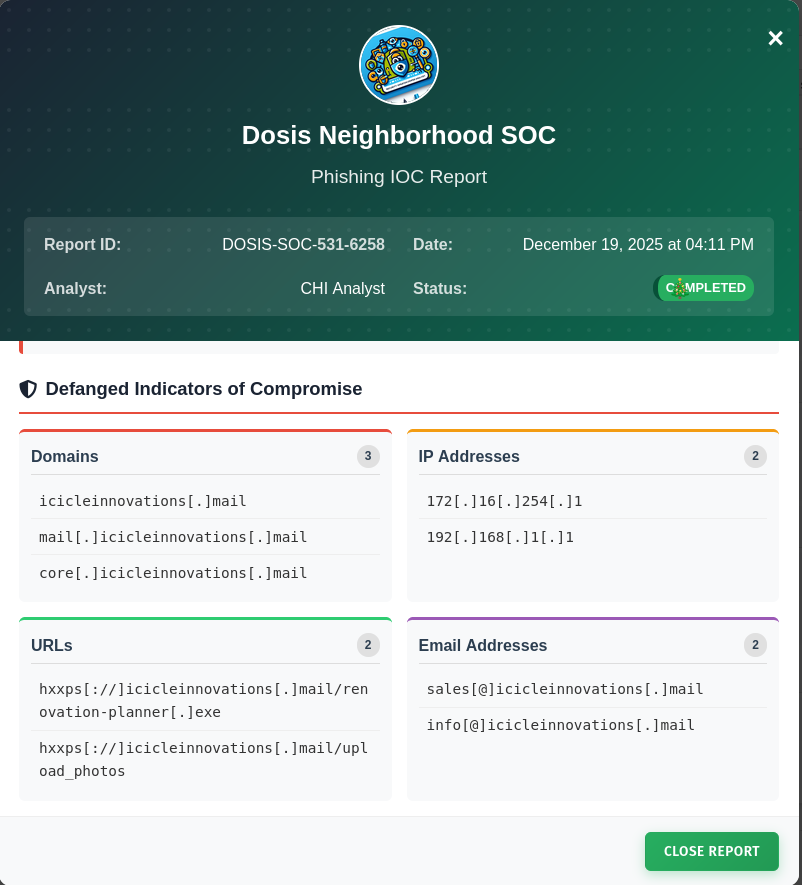This screenshot has height=885, width=802.
Task: Click the tree icon inside the COMPLETED badge
Action: [x=679, y=288]
